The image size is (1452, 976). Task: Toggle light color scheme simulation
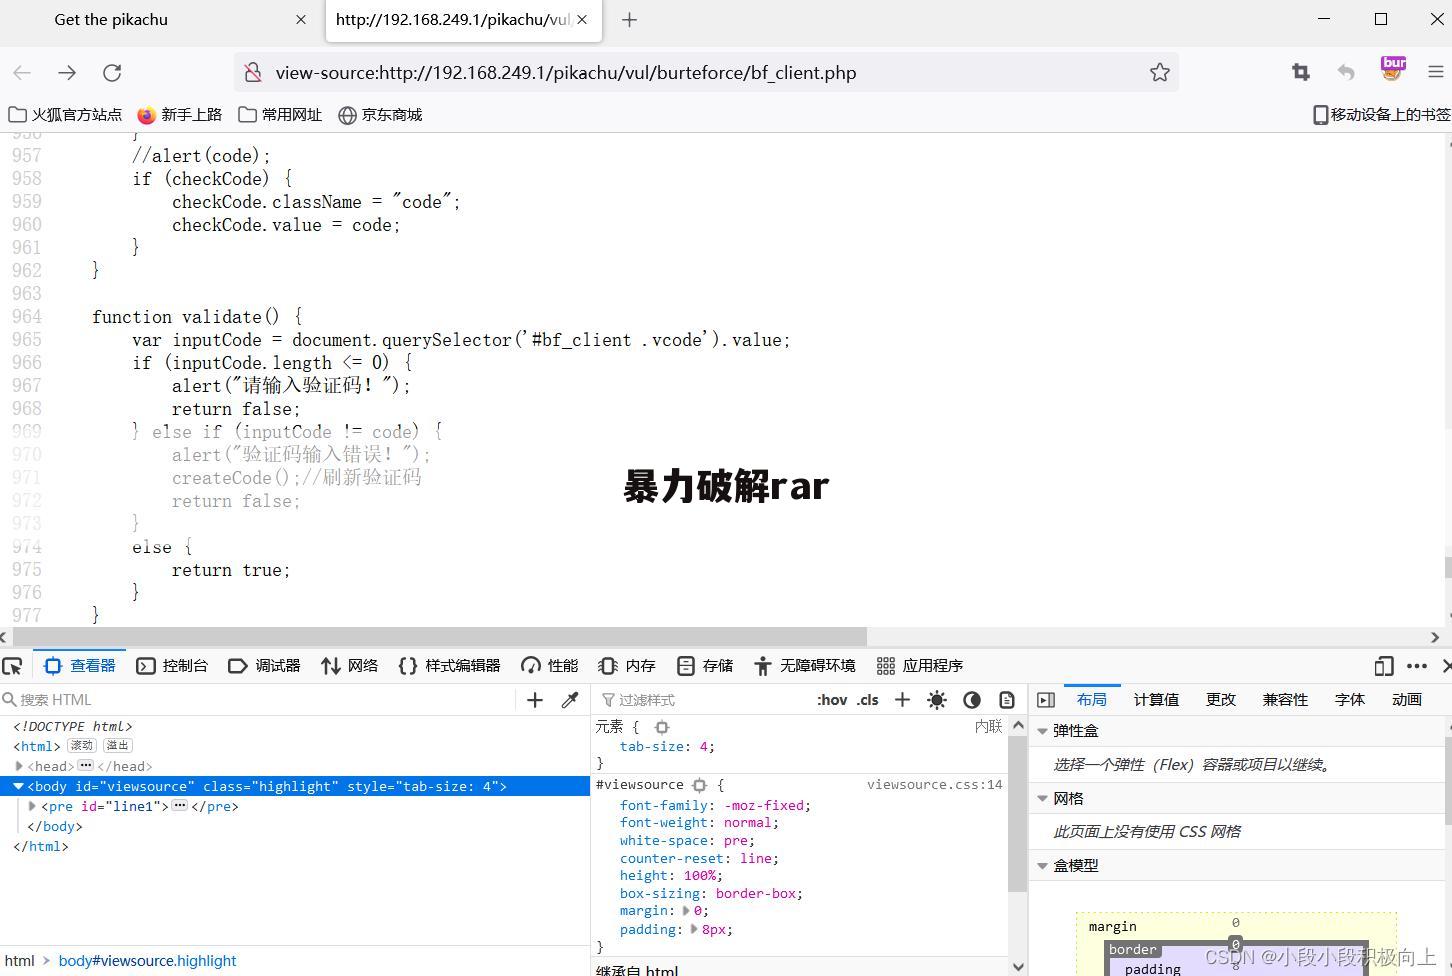pos(937,700)
